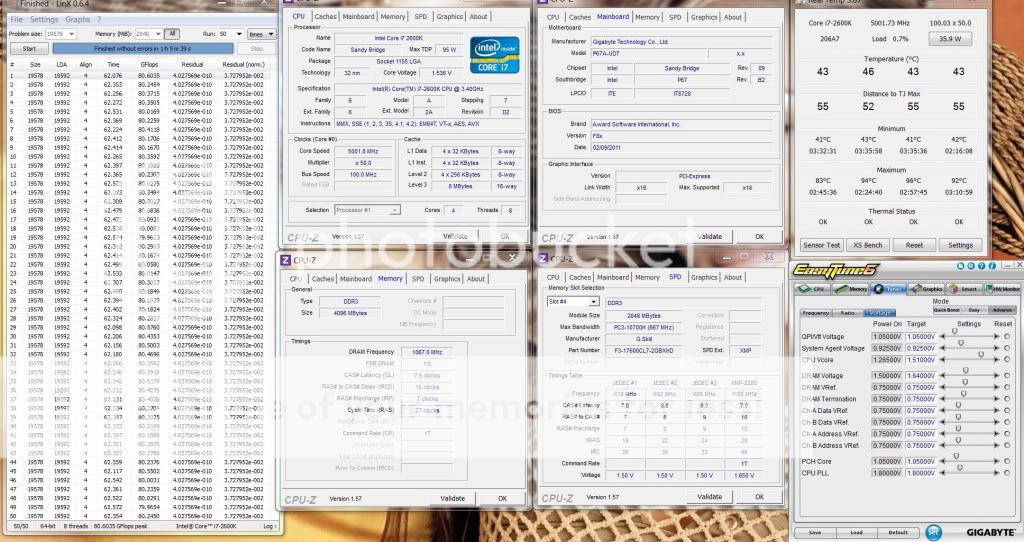The height and width of the screenshot is (542, 1024).
Task: Open the Memory section in EasyTune6
Action: click(x=853, y=289)
